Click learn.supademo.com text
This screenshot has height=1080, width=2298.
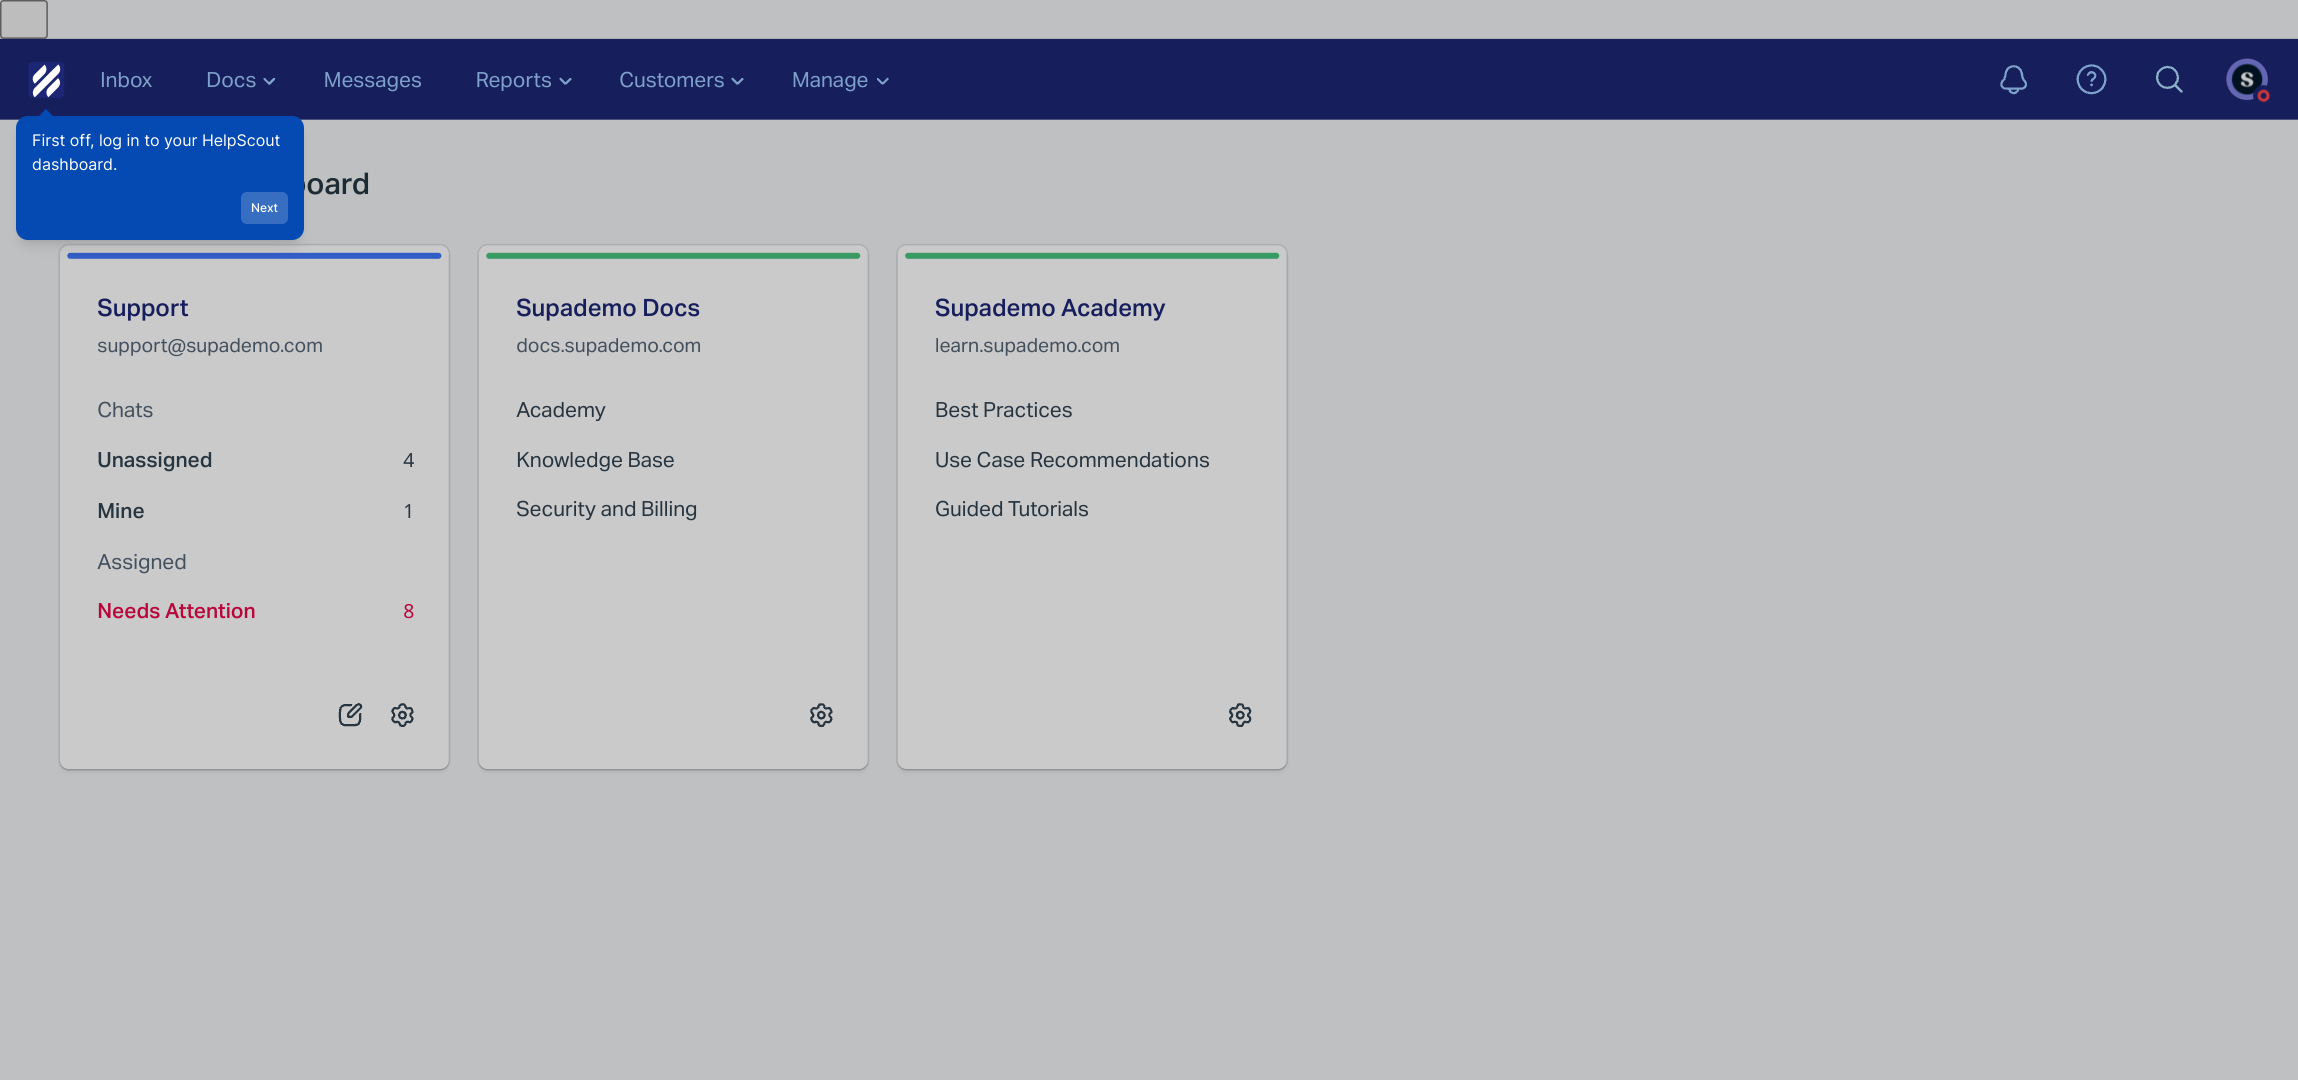(1027, 345)
